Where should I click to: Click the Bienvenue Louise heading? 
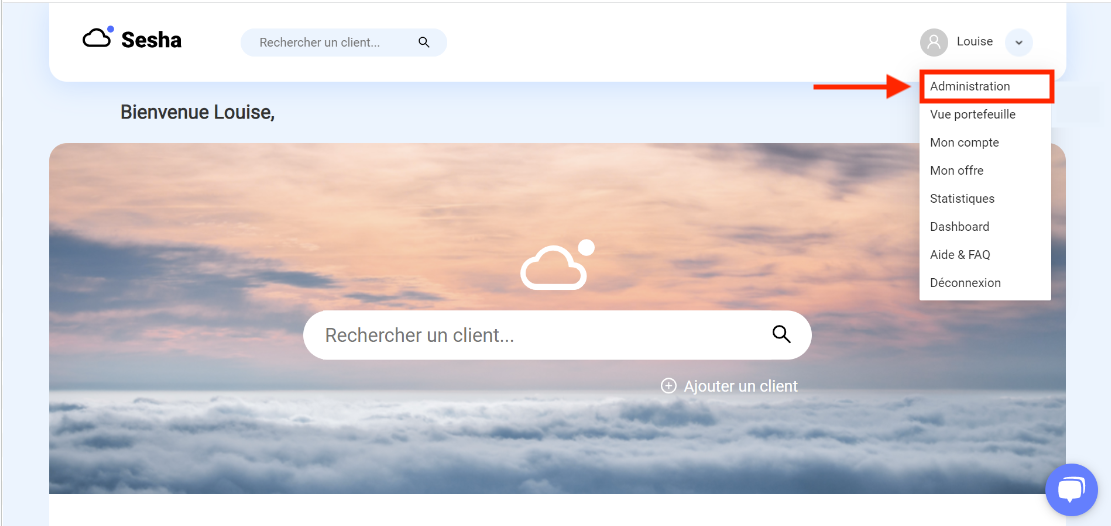click(198, 112)
